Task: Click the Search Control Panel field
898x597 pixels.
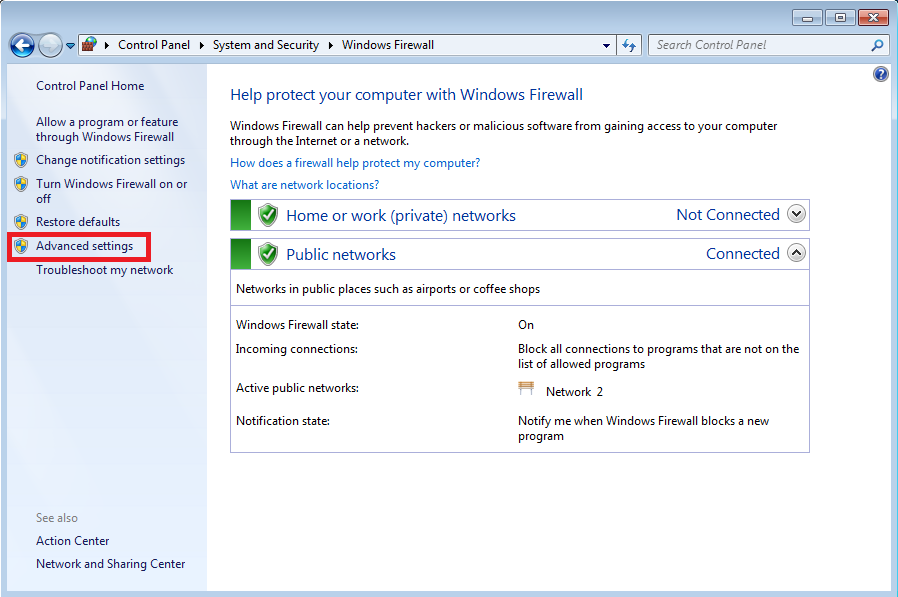Action: [x=758, y=45]
